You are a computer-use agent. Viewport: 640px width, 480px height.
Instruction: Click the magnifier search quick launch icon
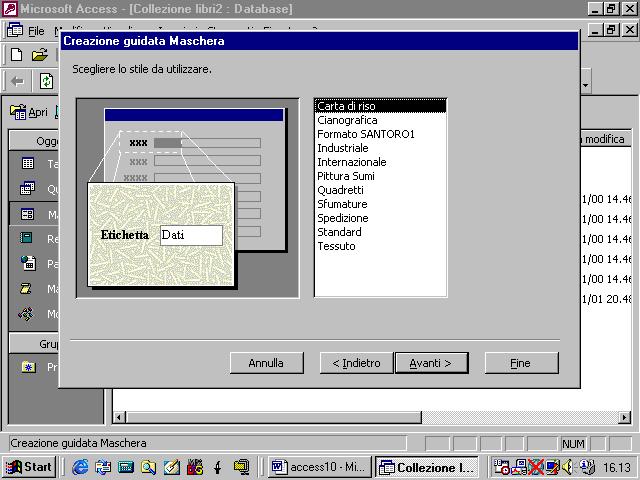pyautogui.click(x=149, y=467)
